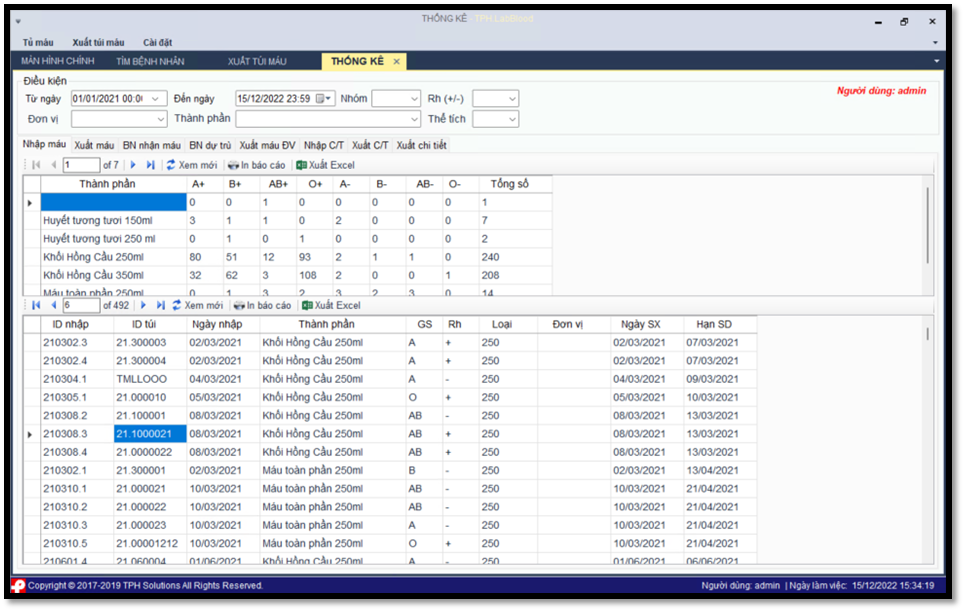Jump to last record of 492

160,305
